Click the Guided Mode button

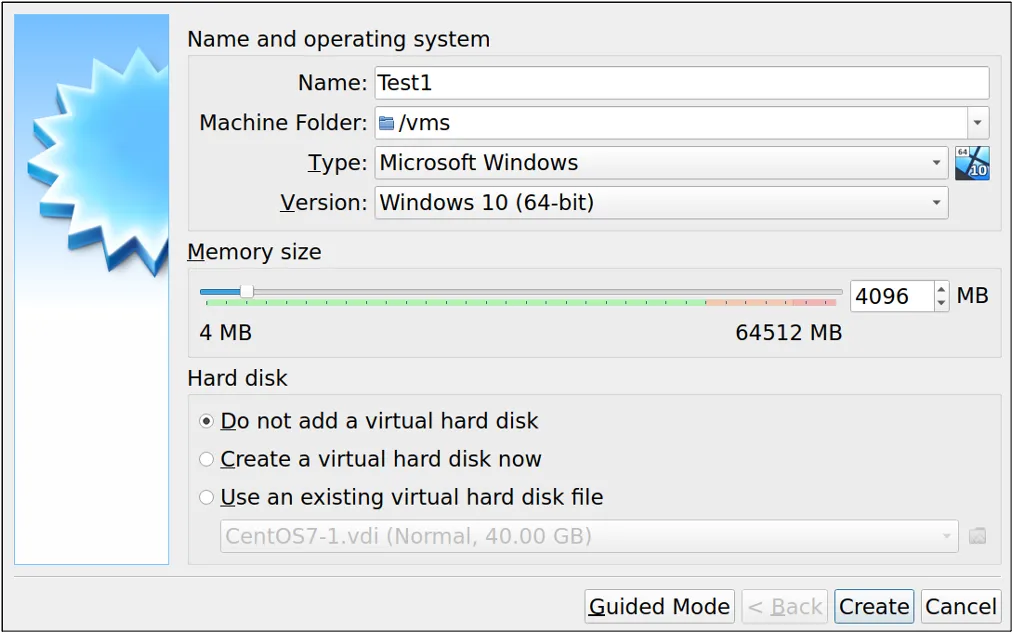click(x=658, y=606)
